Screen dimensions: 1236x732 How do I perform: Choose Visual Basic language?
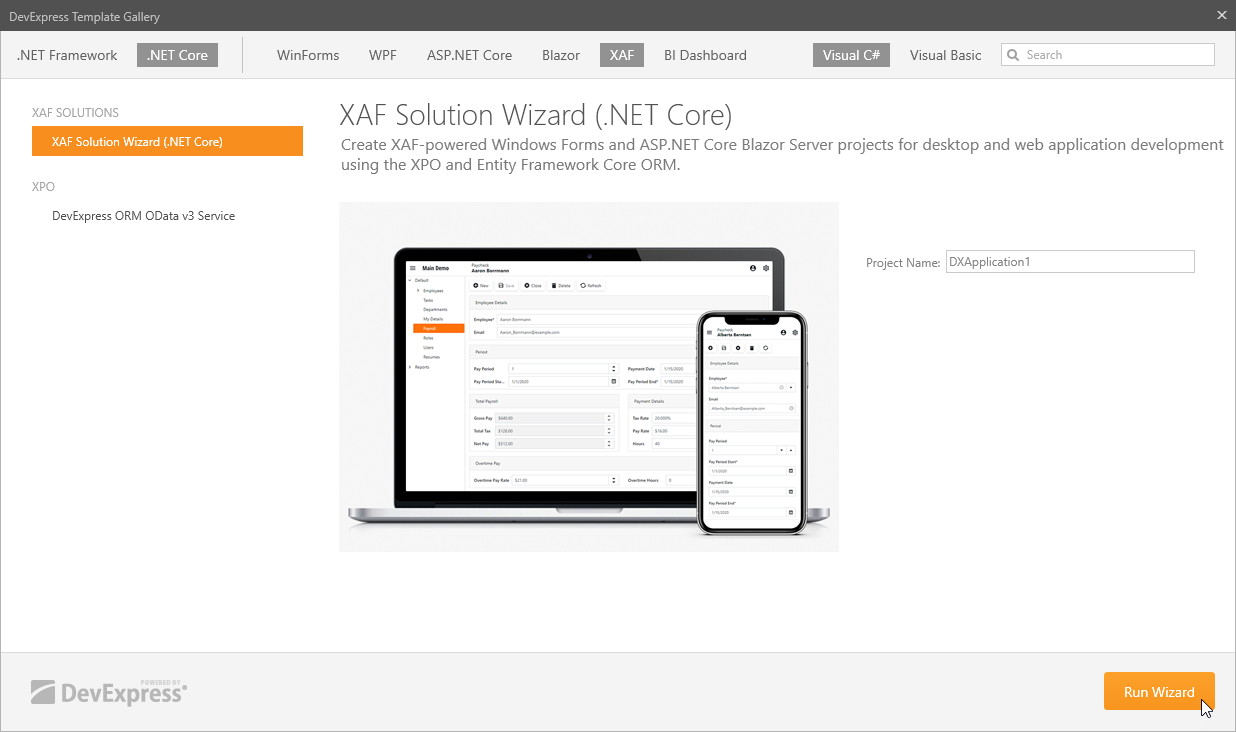click(945, 55)
